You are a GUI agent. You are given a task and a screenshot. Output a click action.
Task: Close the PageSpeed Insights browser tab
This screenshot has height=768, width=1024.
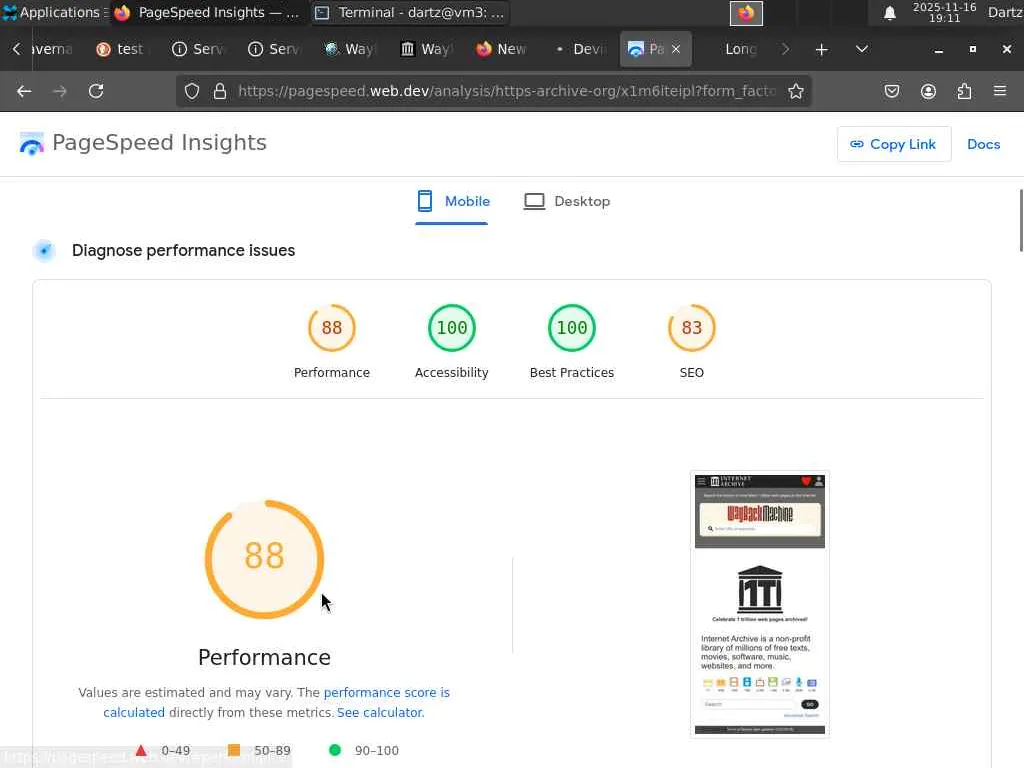click(x=676, y=49)
